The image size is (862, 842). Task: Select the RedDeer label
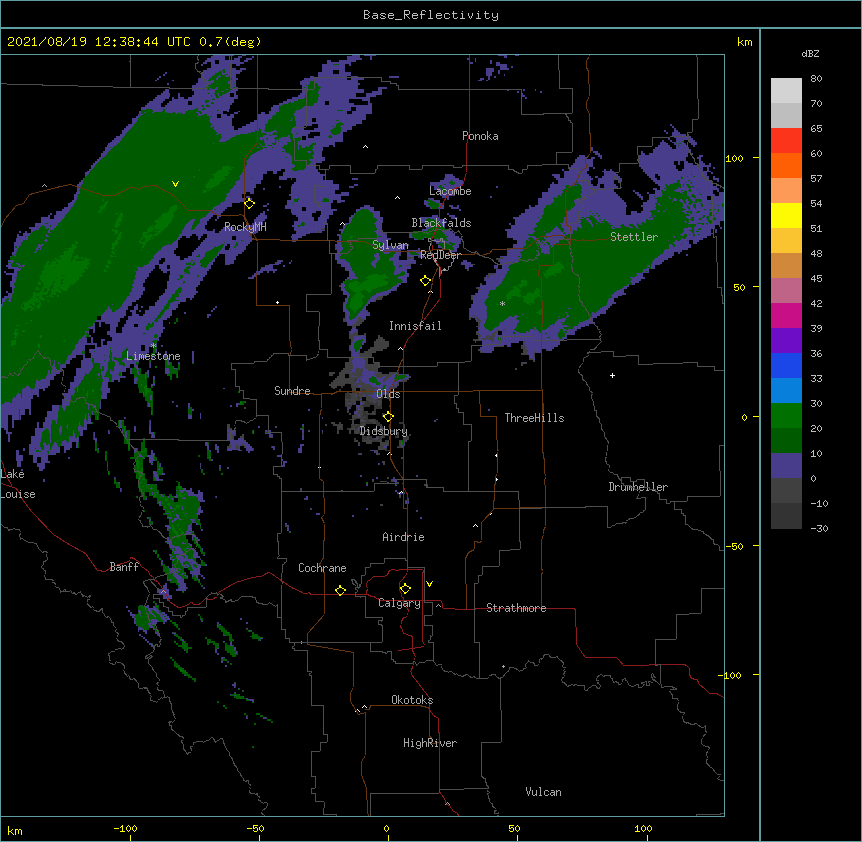440,255
